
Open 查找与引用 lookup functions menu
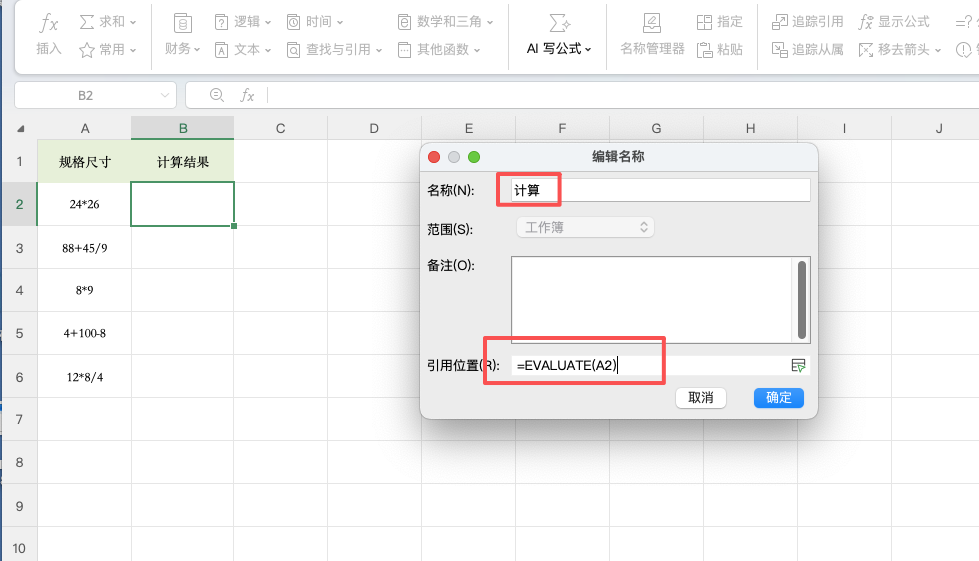(x=334, y=49)
